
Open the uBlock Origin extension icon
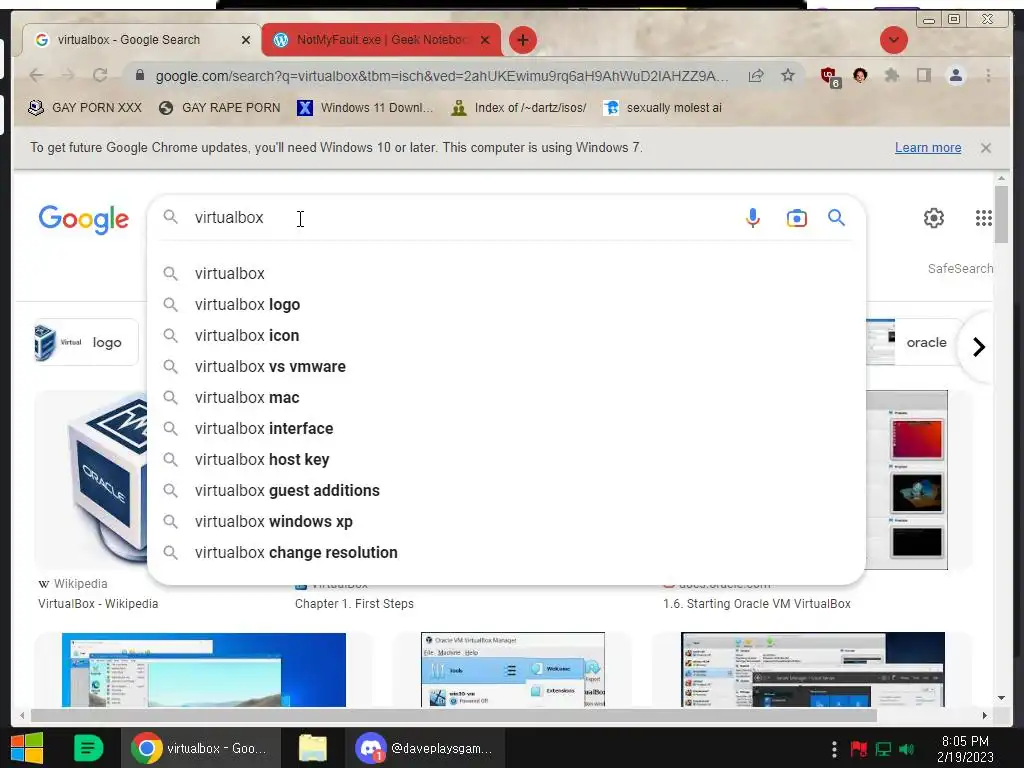(x=829, y=76)
